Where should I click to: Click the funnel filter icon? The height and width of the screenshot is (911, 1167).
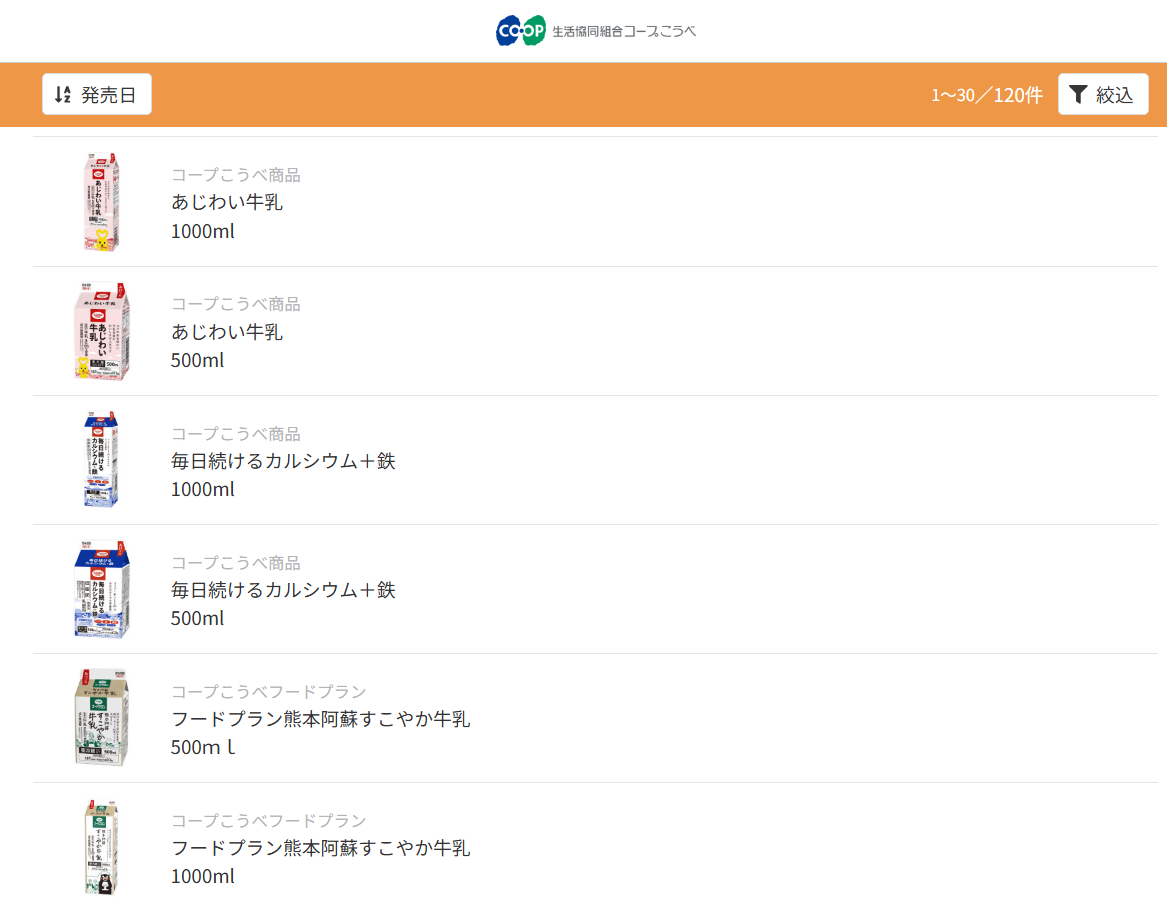pos(1078,95)
